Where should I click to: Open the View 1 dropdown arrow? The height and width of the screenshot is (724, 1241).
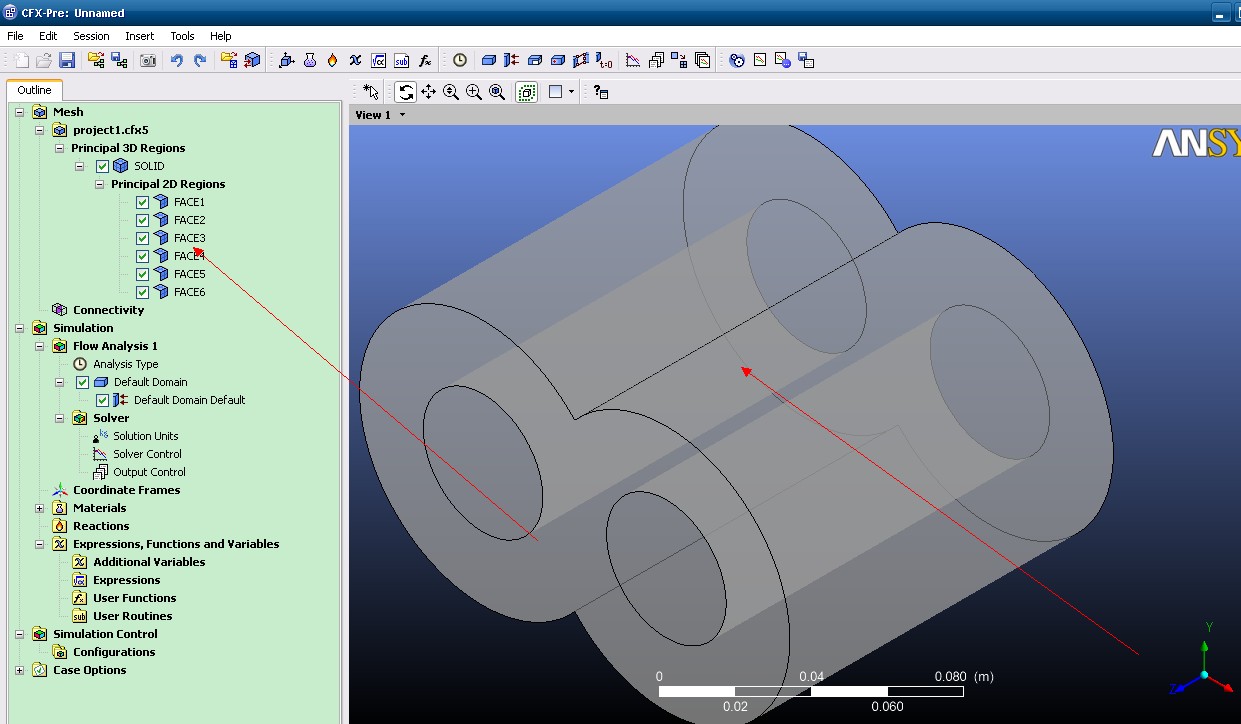(x=403, y=115)
